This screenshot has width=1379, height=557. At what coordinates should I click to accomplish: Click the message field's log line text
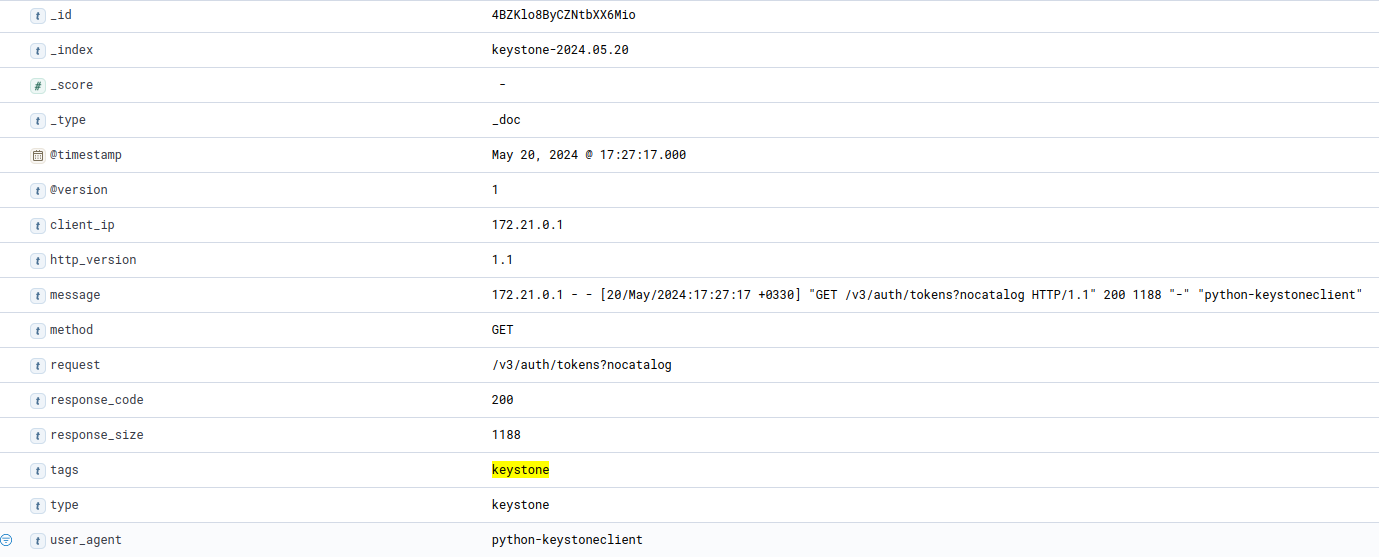[926, 295]
